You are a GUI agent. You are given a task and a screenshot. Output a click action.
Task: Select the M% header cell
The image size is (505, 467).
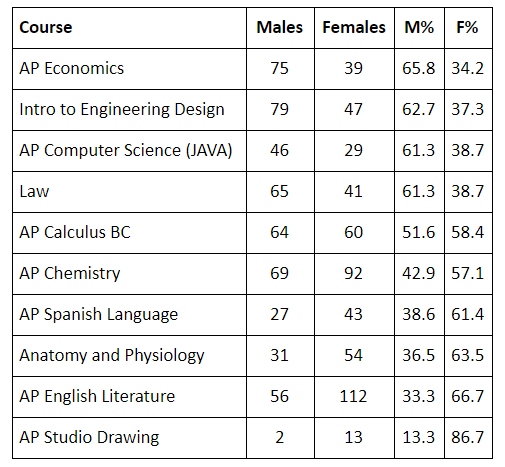419,28
